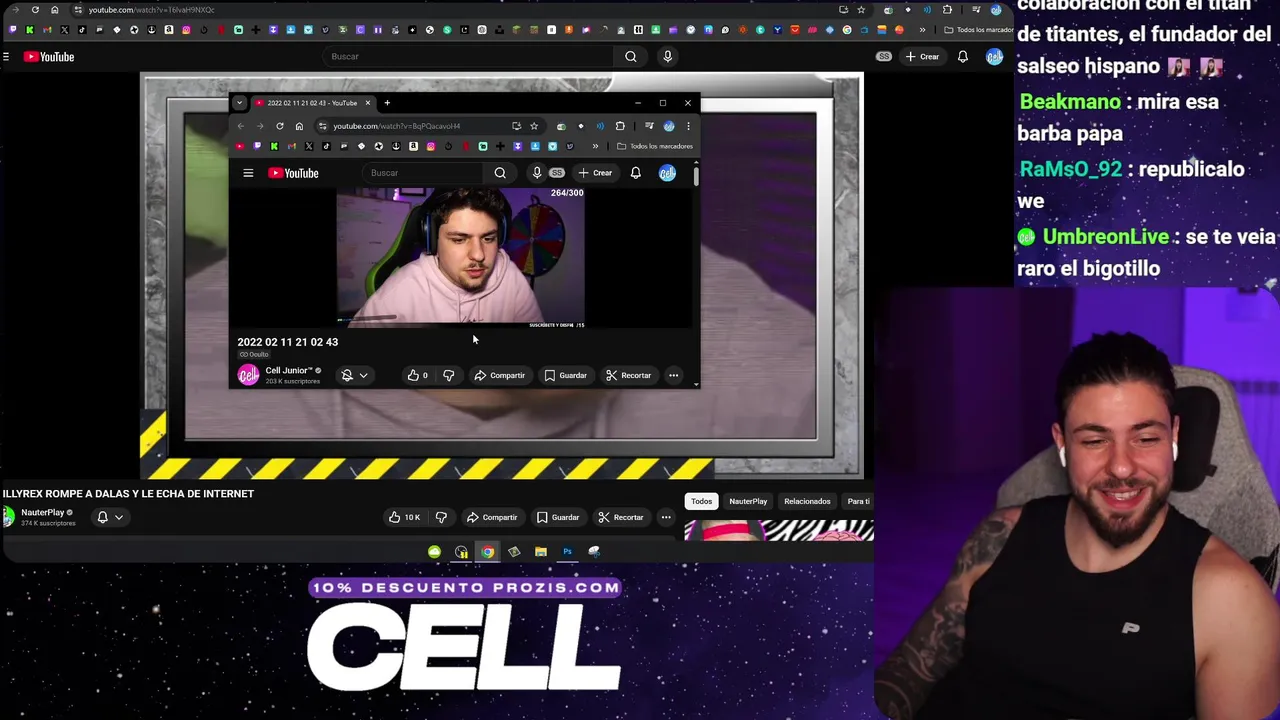The width and height of the screenshot is (1280, 720).
Task: Like the Cell Junior video with 0 likes
Action: [x=417, y=375]
